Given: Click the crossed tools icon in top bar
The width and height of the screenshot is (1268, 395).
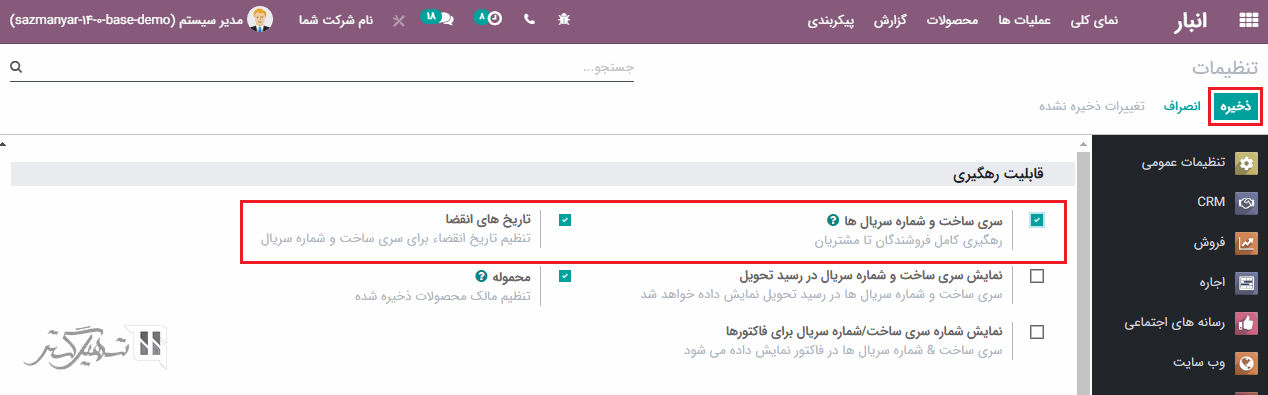Looking at the screenshot, I should click(398, 20).
